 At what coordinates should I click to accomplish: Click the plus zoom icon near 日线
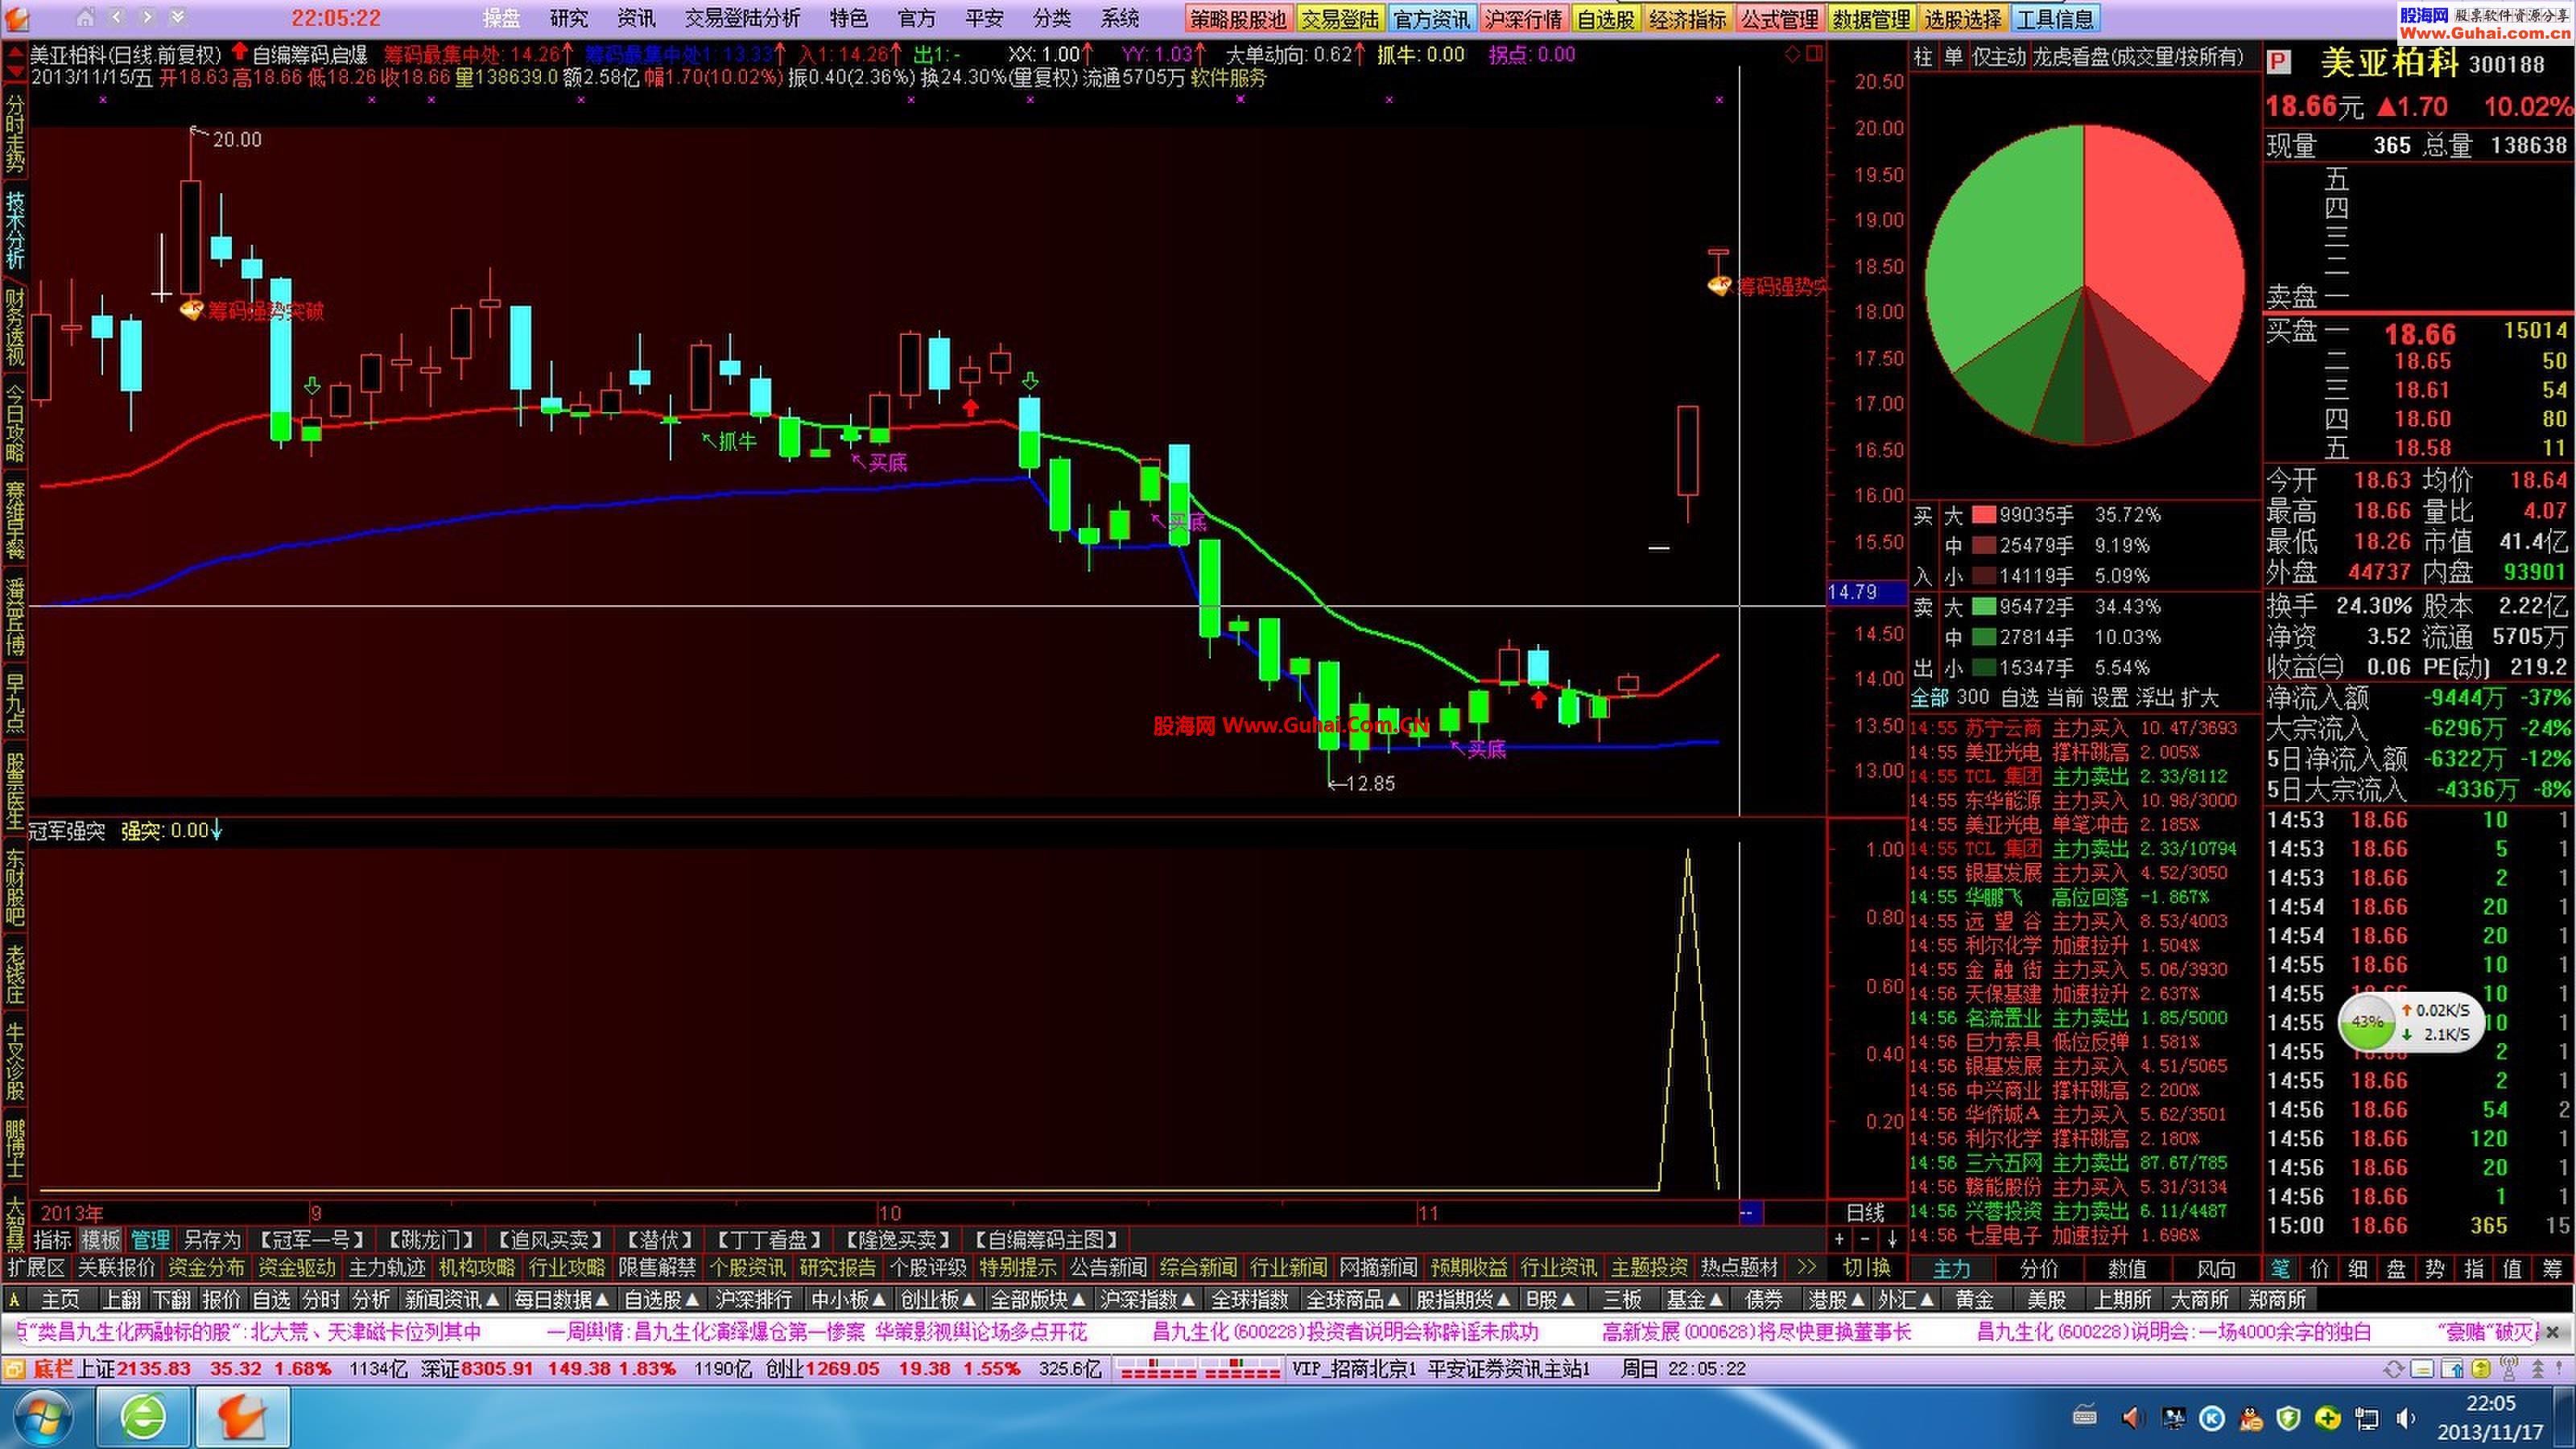(x=1839, y=1239)
